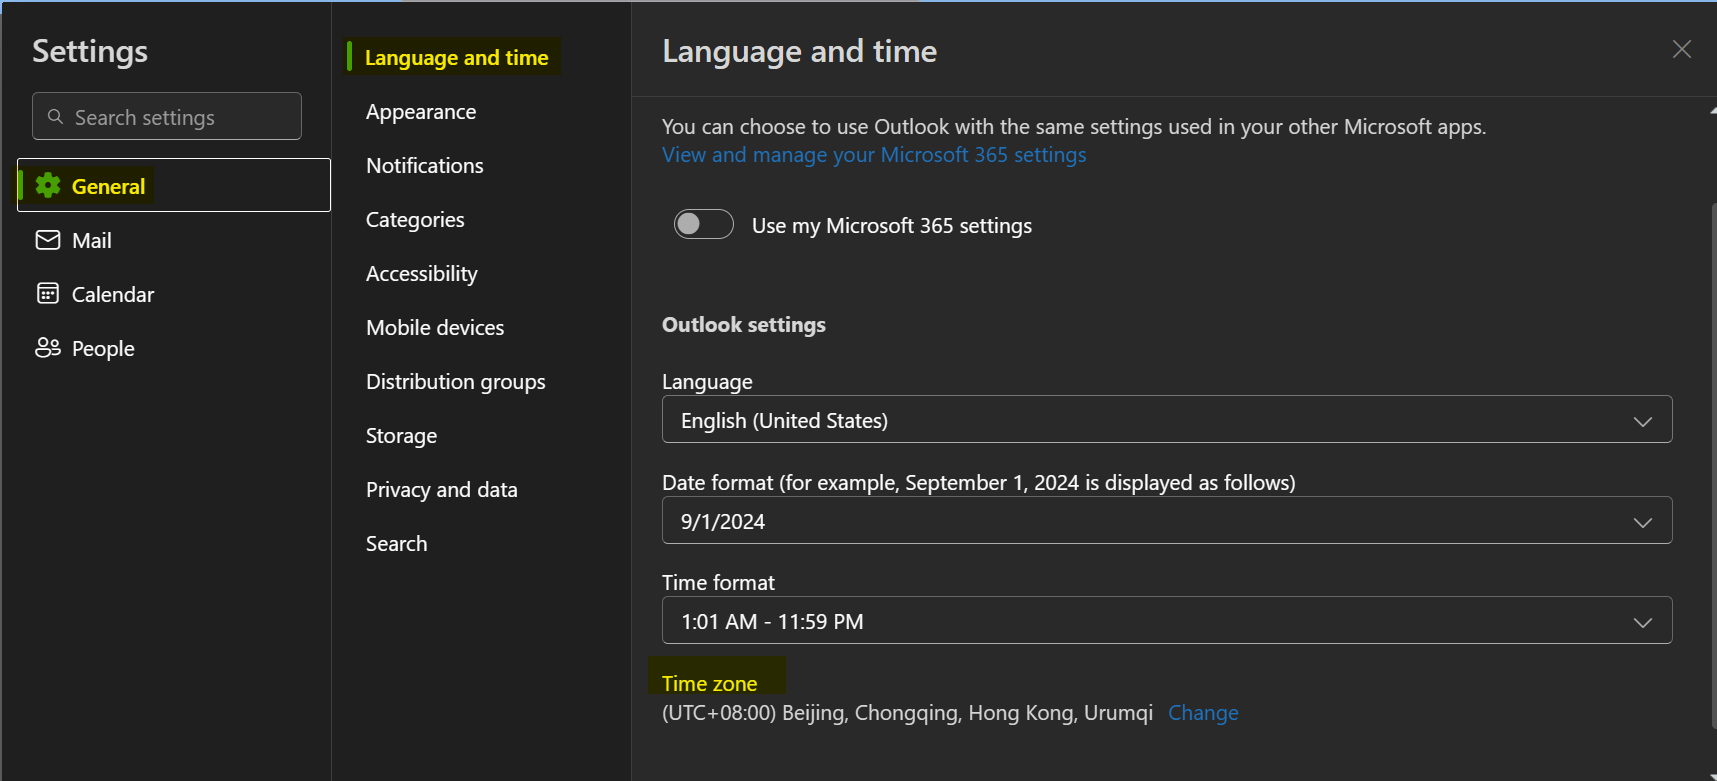Click View and manage Microsoft 365 settings link
This screenshot has height=781, width=1717.
pos(874,154)
